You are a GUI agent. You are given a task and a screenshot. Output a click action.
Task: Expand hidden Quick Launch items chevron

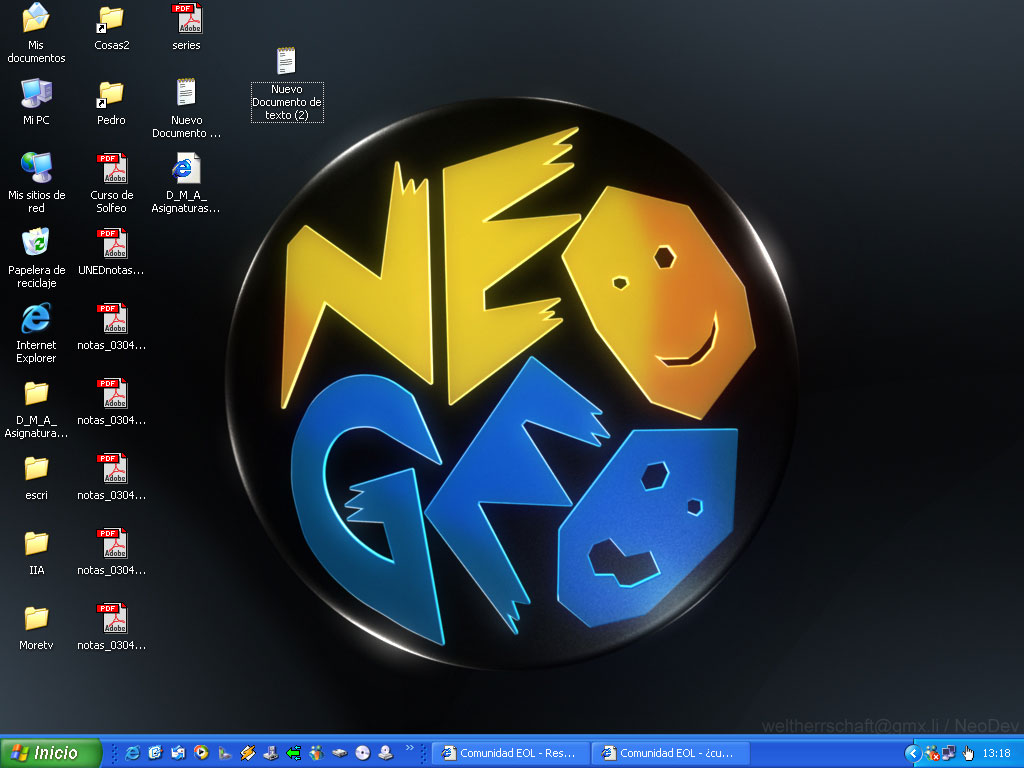coord(408,748)
